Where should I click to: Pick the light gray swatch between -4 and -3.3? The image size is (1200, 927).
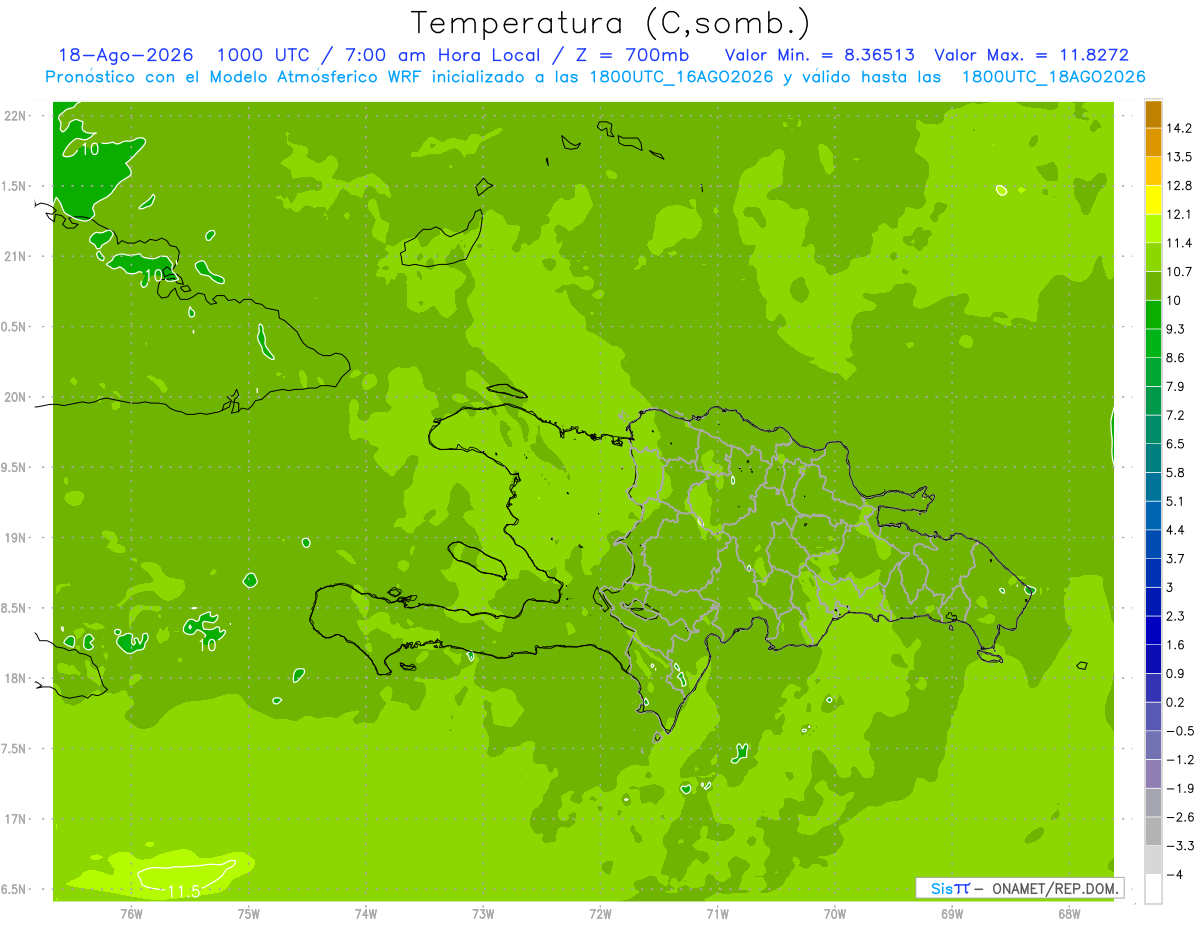tap(1152, 860)
